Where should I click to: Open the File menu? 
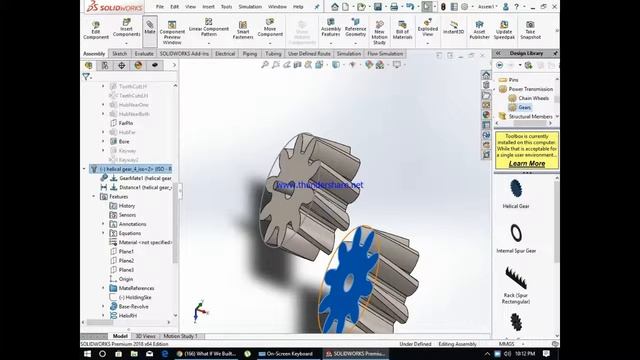(160, 7)
